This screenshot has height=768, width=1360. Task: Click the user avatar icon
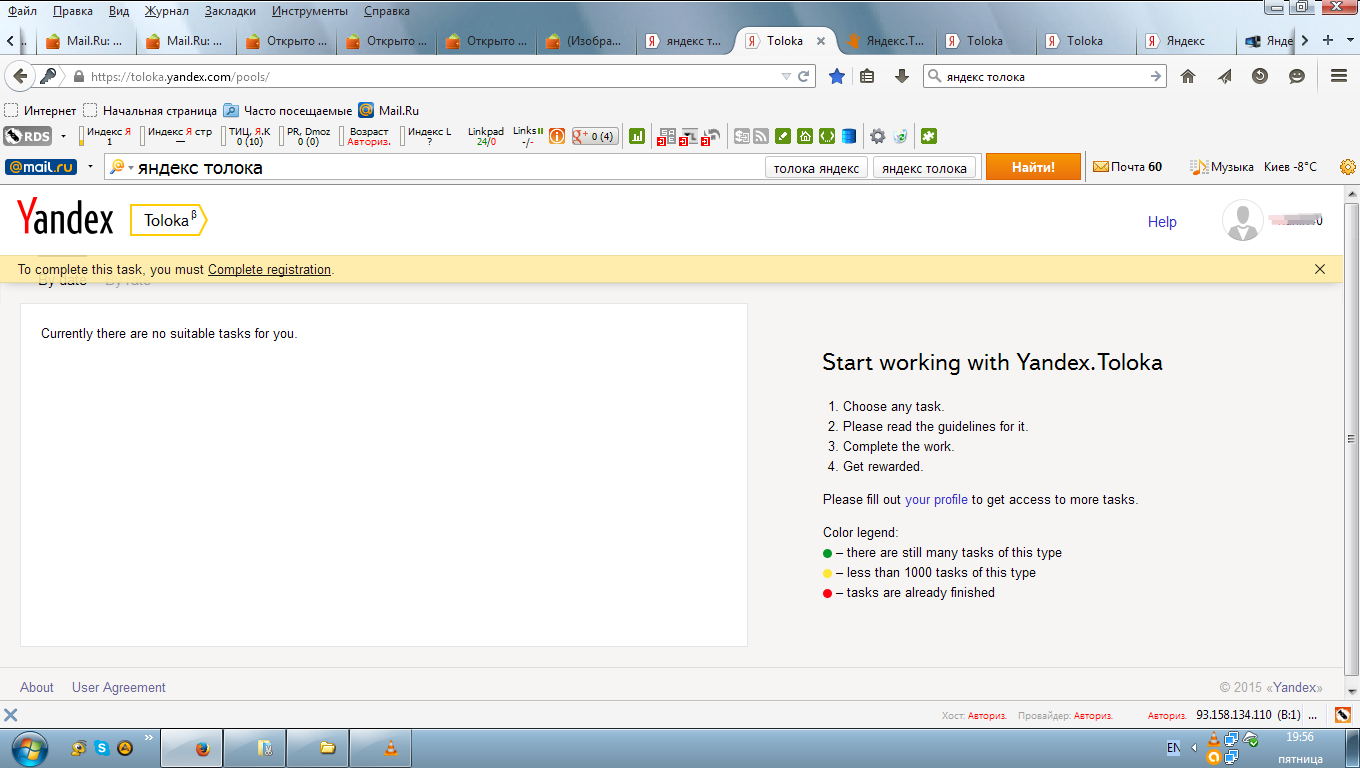click(x=1243, y=221)
